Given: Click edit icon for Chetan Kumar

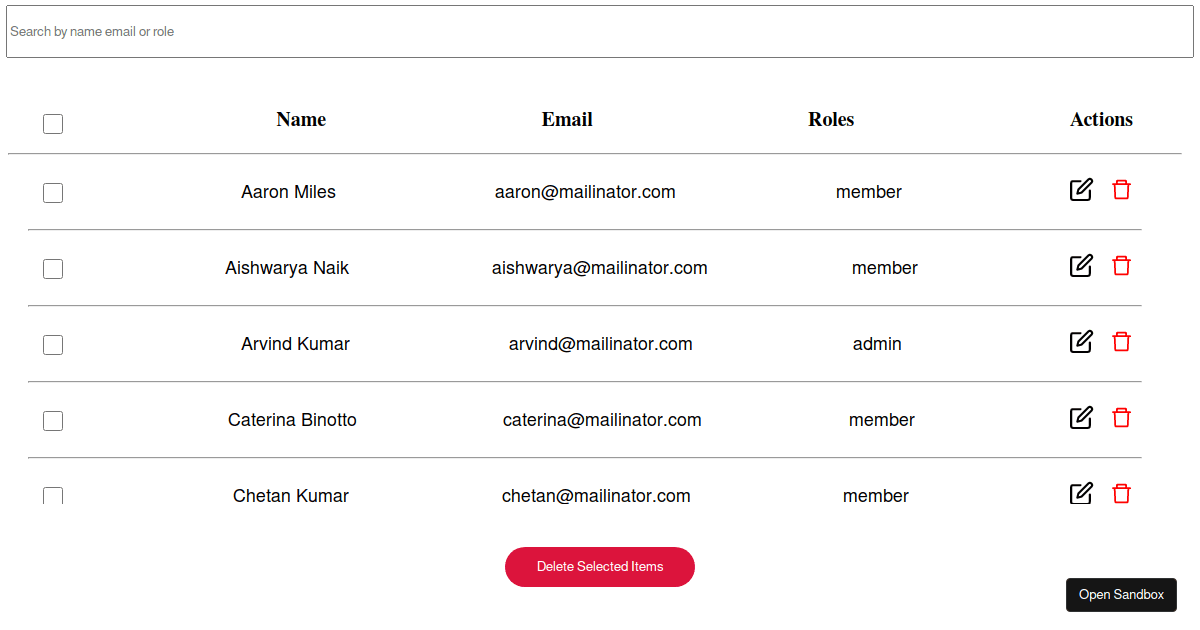Looking at the screenshot, I should (x=1081, y=494).
